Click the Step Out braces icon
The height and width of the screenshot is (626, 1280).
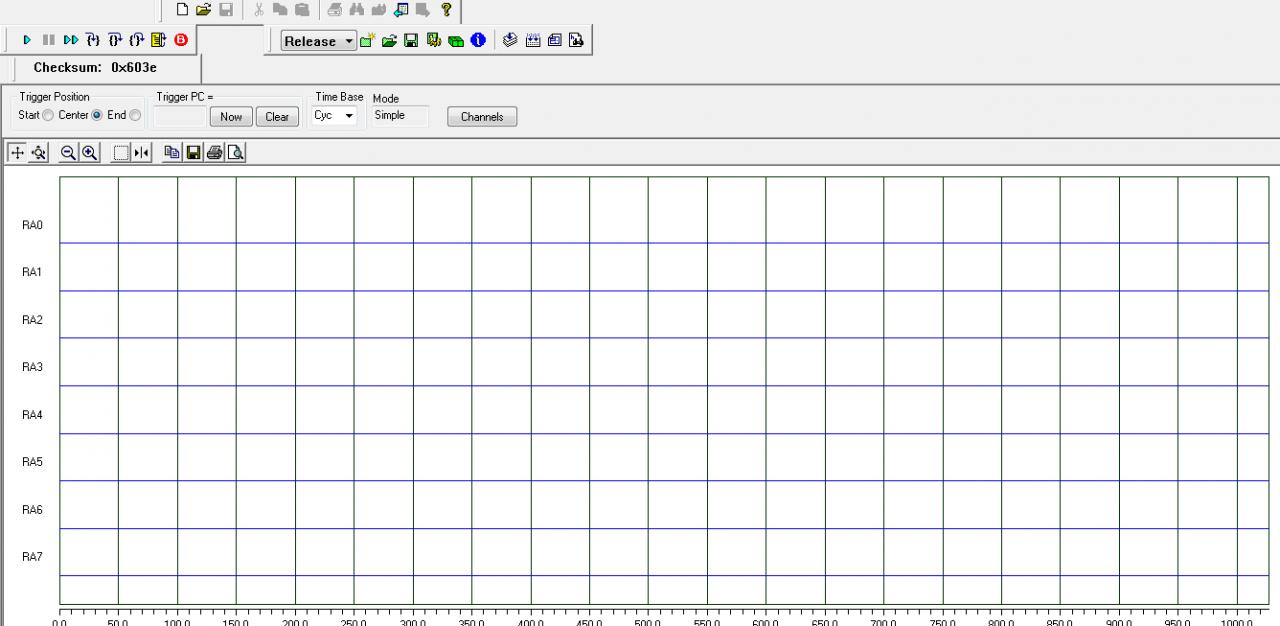[x=137, y=40]
